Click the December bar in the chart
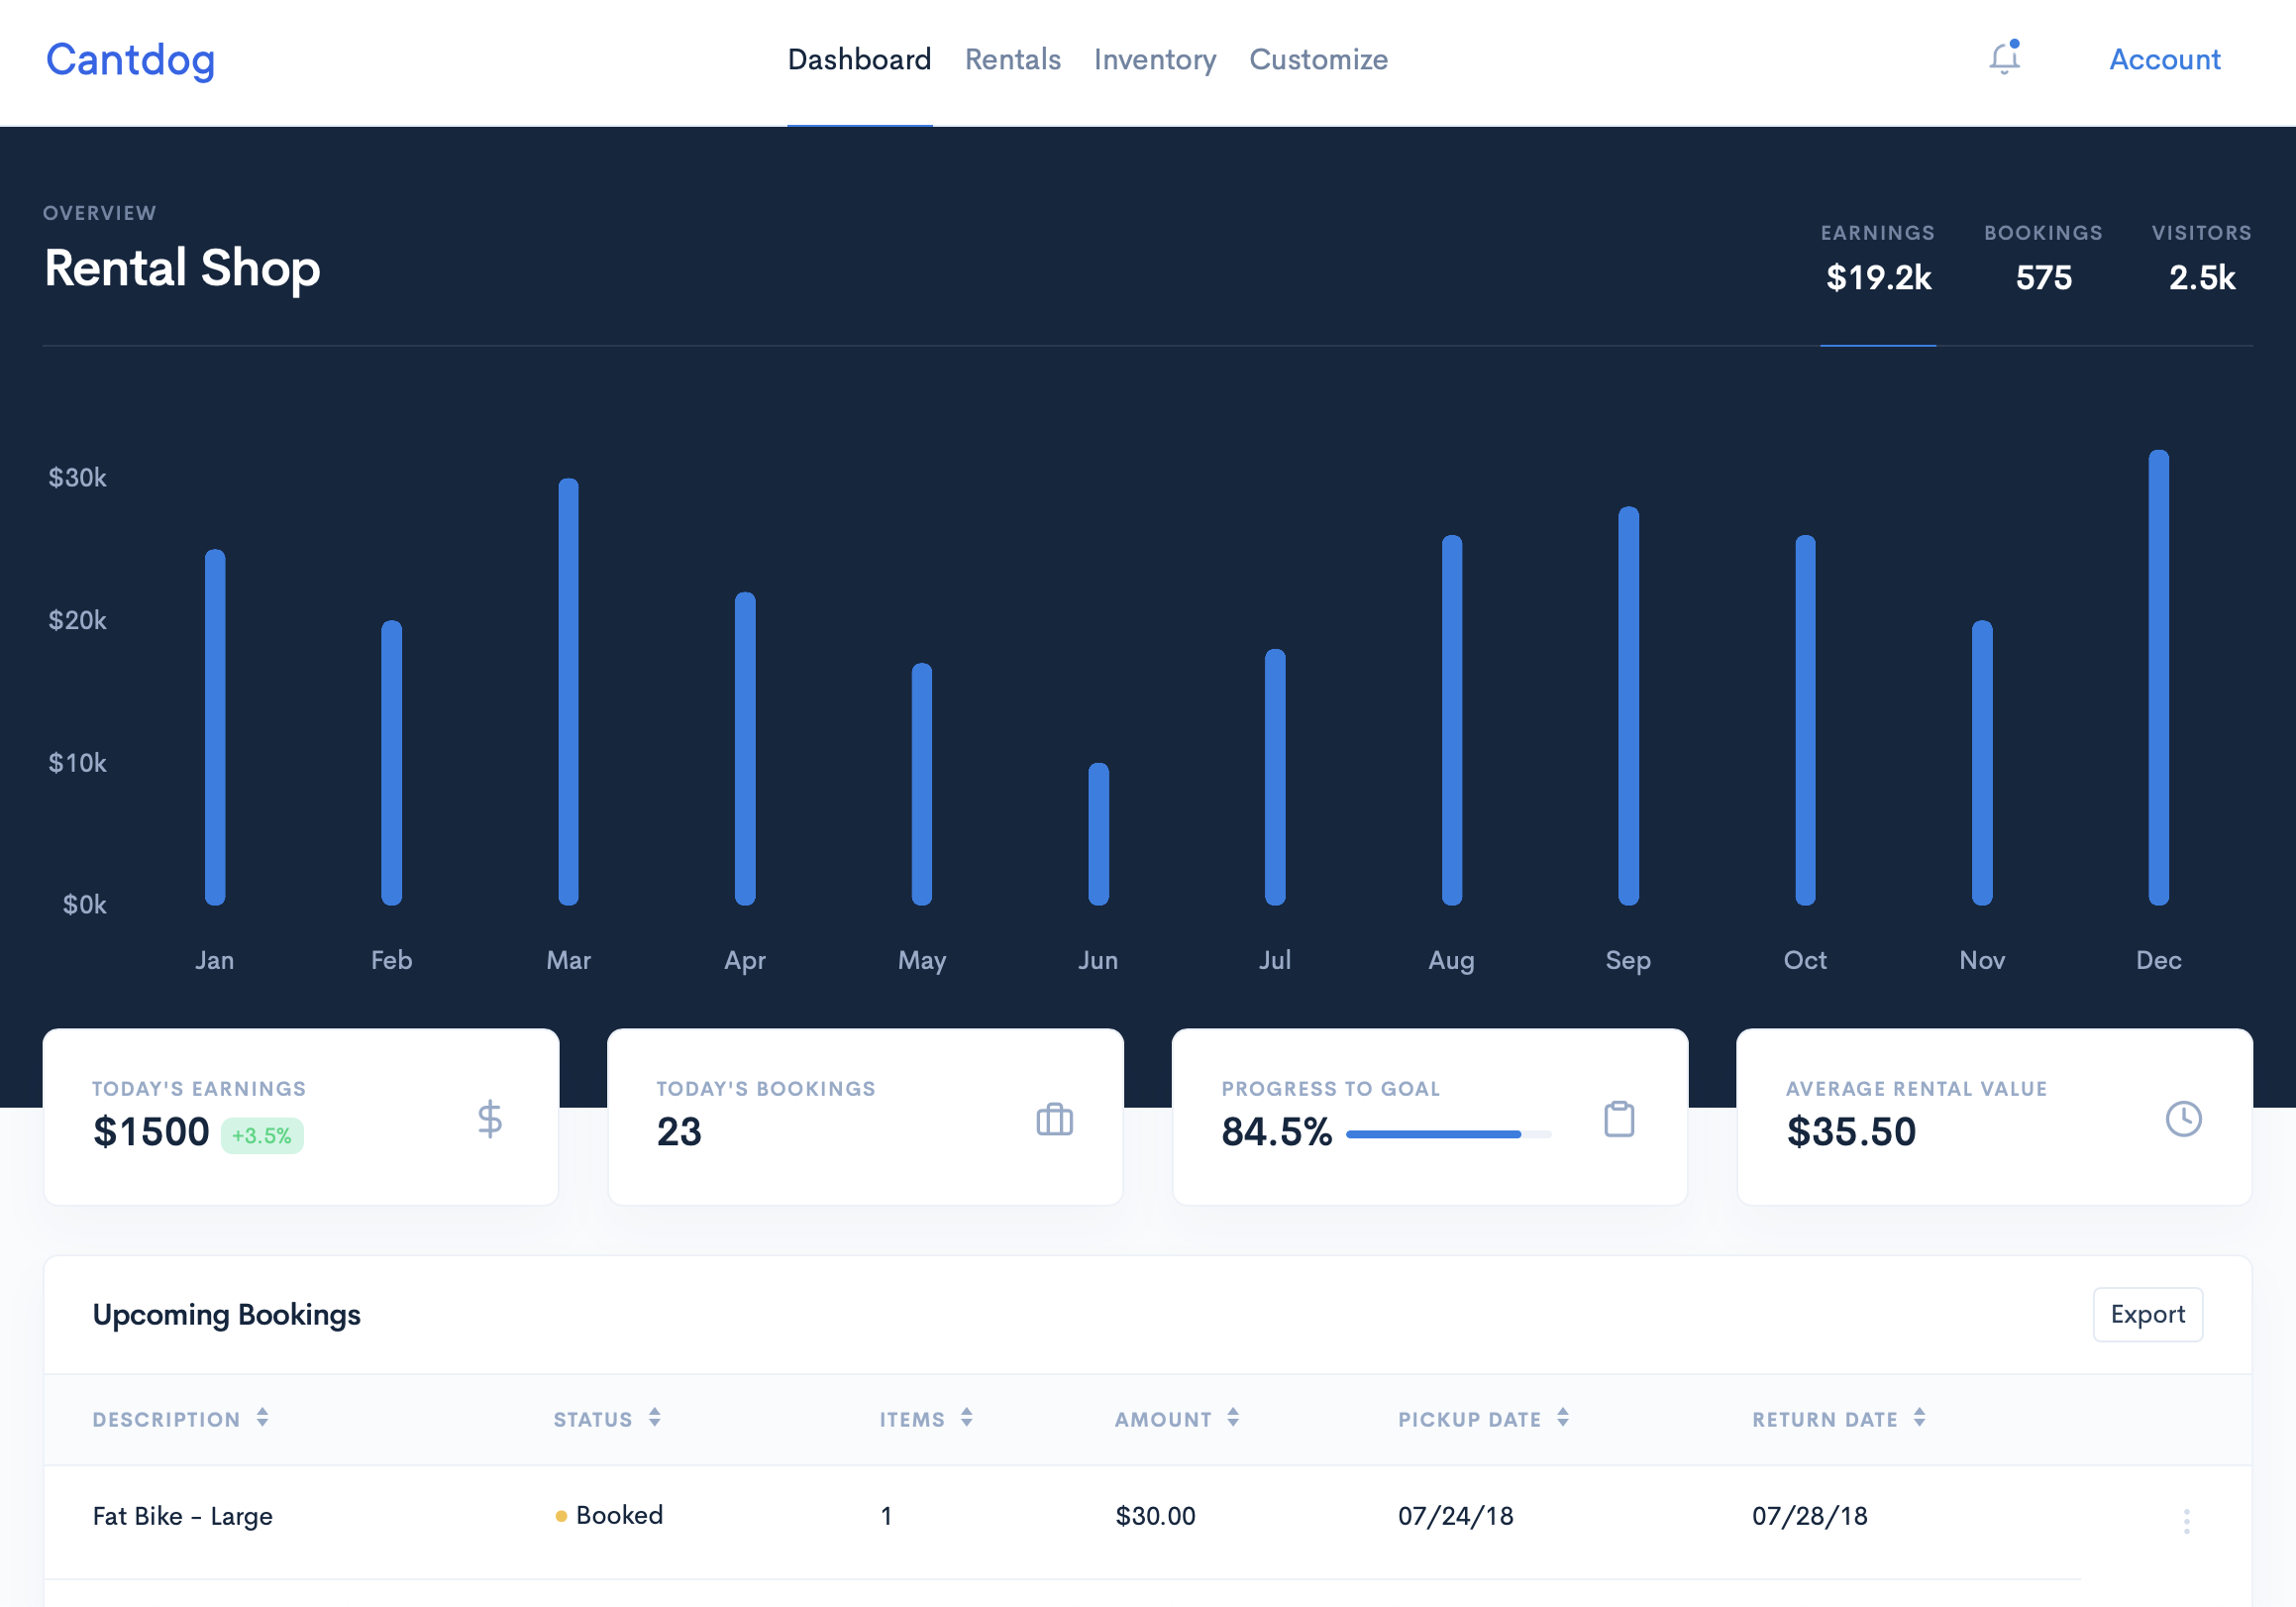2296x1607 pixels. [2158, 678]
